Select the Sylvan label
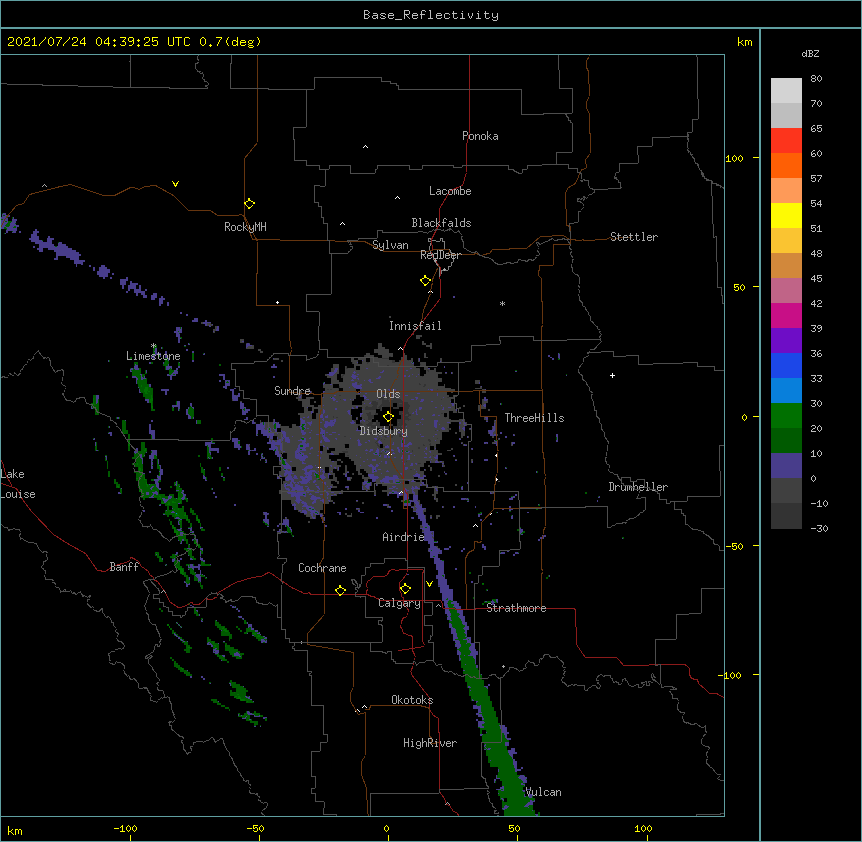 tap(390, 245)
